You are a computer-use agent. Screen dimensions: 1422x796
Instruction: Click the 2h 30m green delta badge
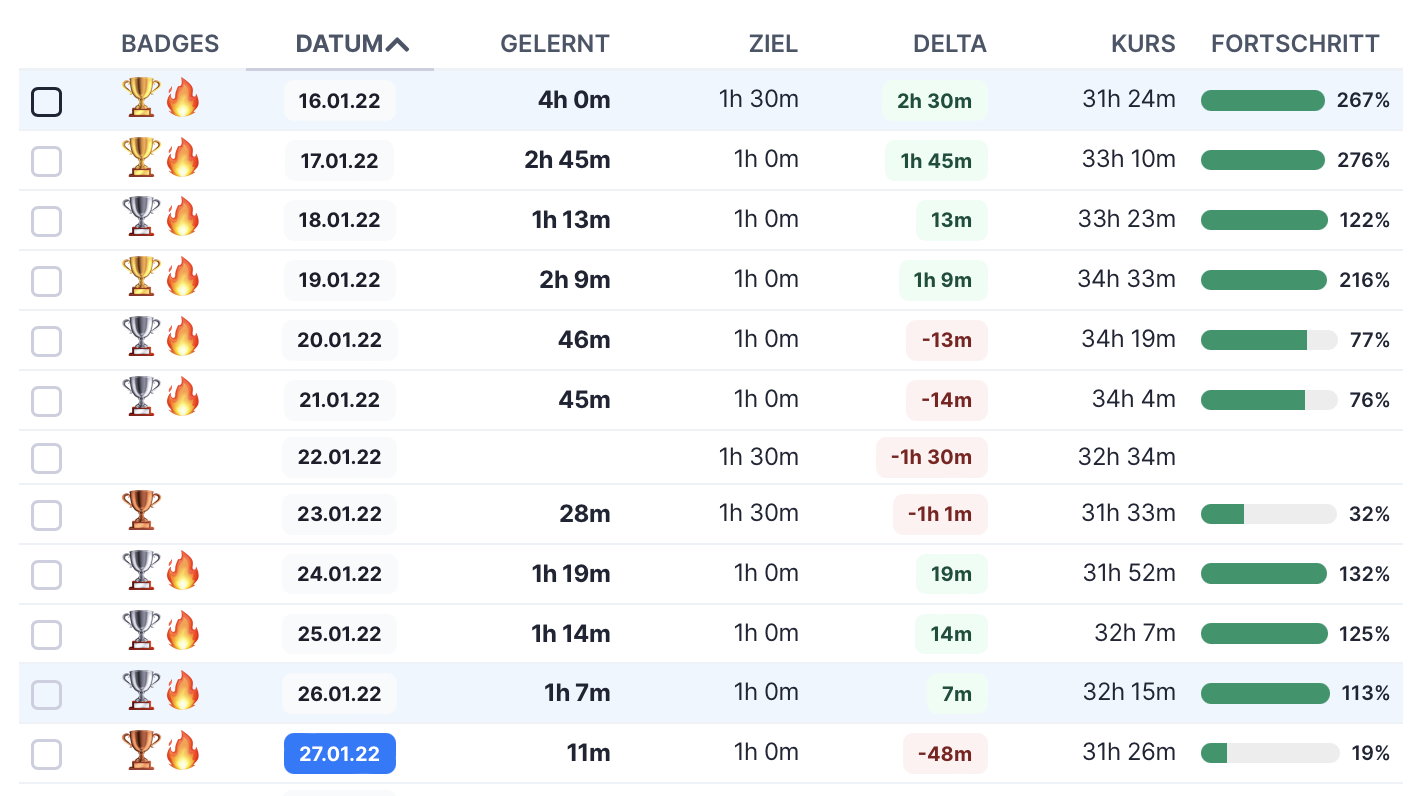(934, 101)
